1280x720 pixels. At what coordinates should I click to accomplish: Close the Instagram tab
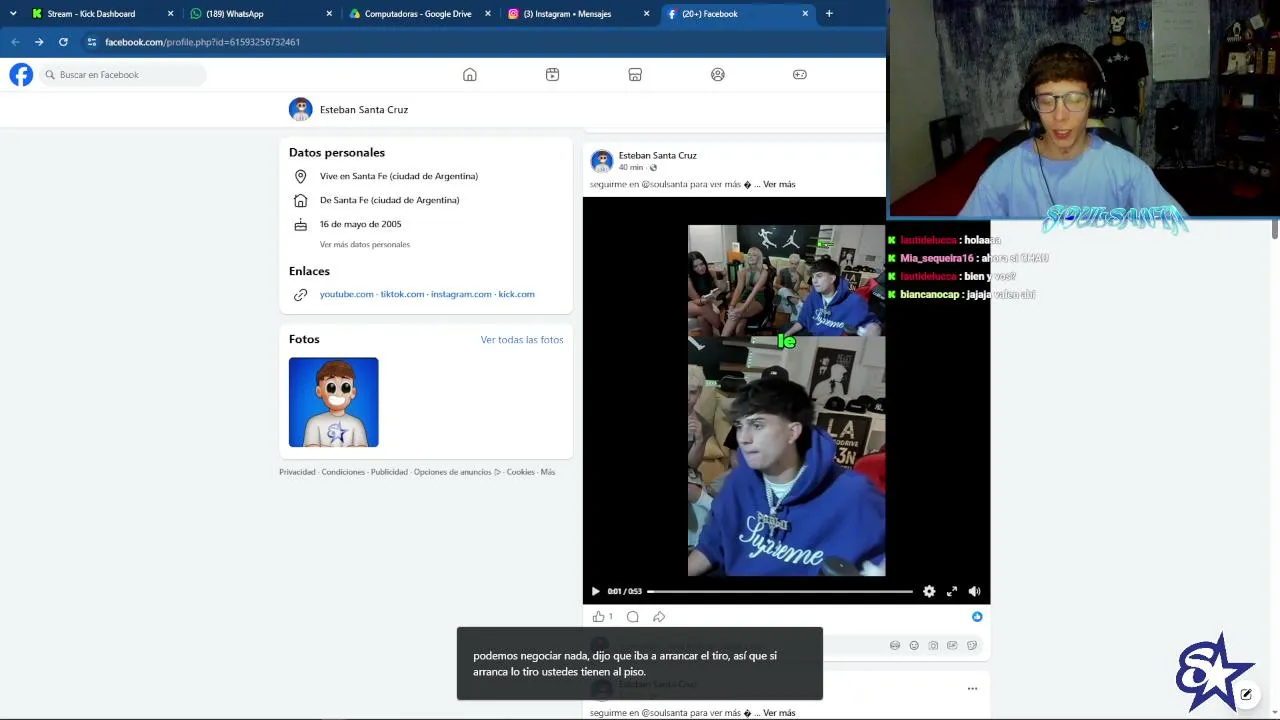(x=646, y=14)
